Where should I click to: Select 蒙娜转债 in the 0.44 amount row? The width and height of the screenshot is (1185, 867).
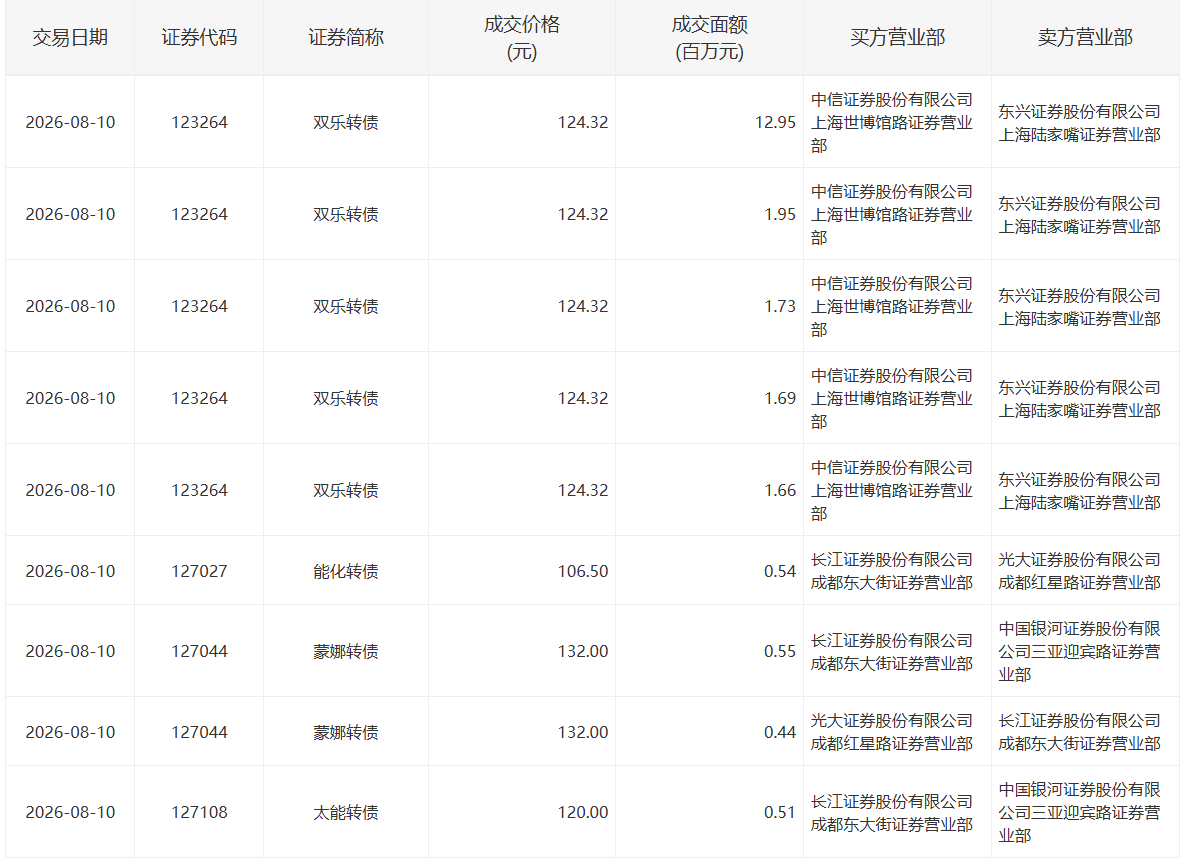click(x=345, y=732)
